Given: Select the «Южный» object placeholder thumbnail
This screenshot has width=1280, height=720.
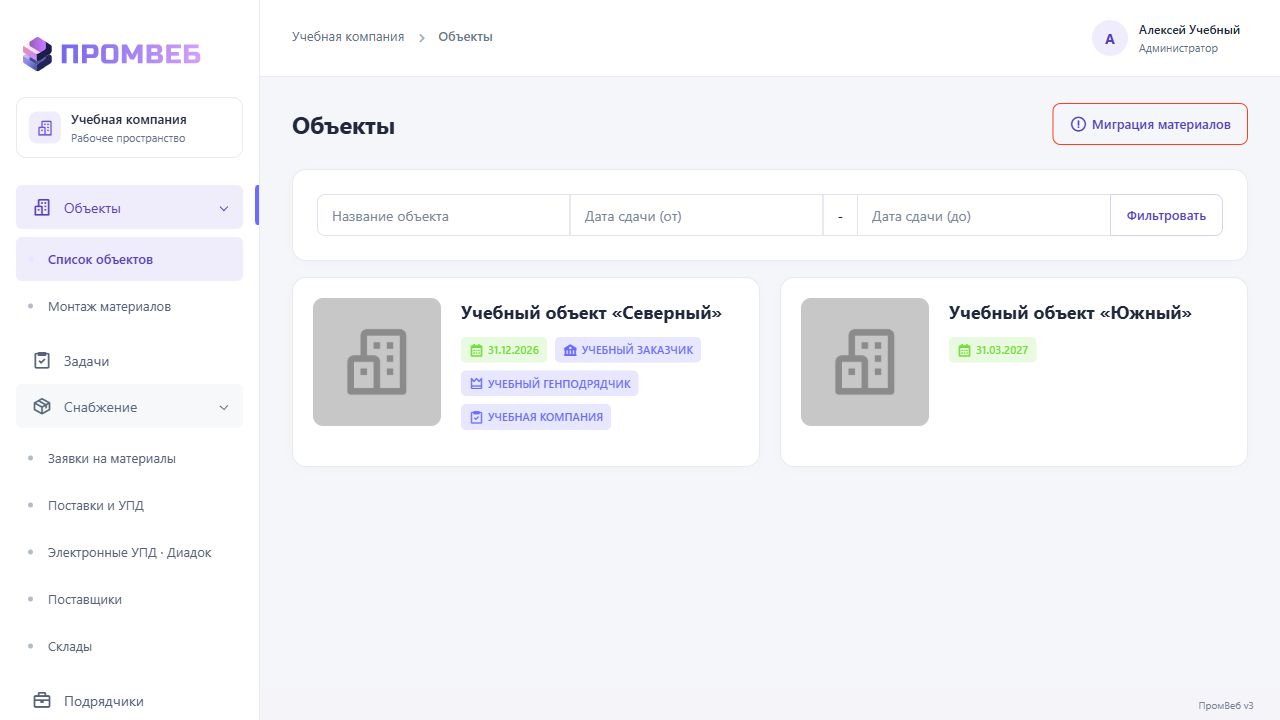Looking at the screenshot, I should (x=865, y=362).
